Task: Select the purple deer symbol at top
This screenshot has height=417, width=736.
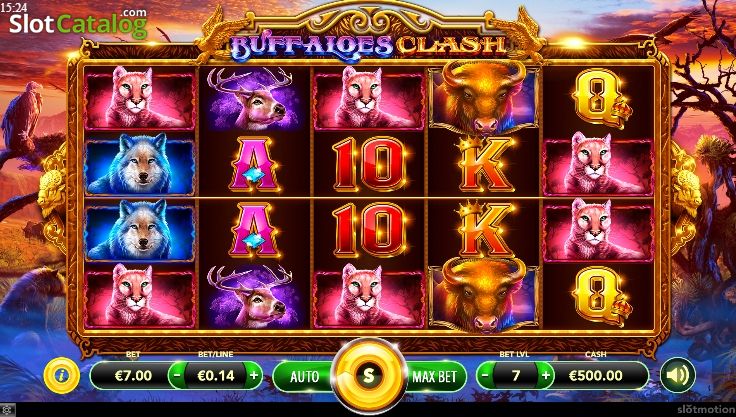Action: tap(254, 99)
